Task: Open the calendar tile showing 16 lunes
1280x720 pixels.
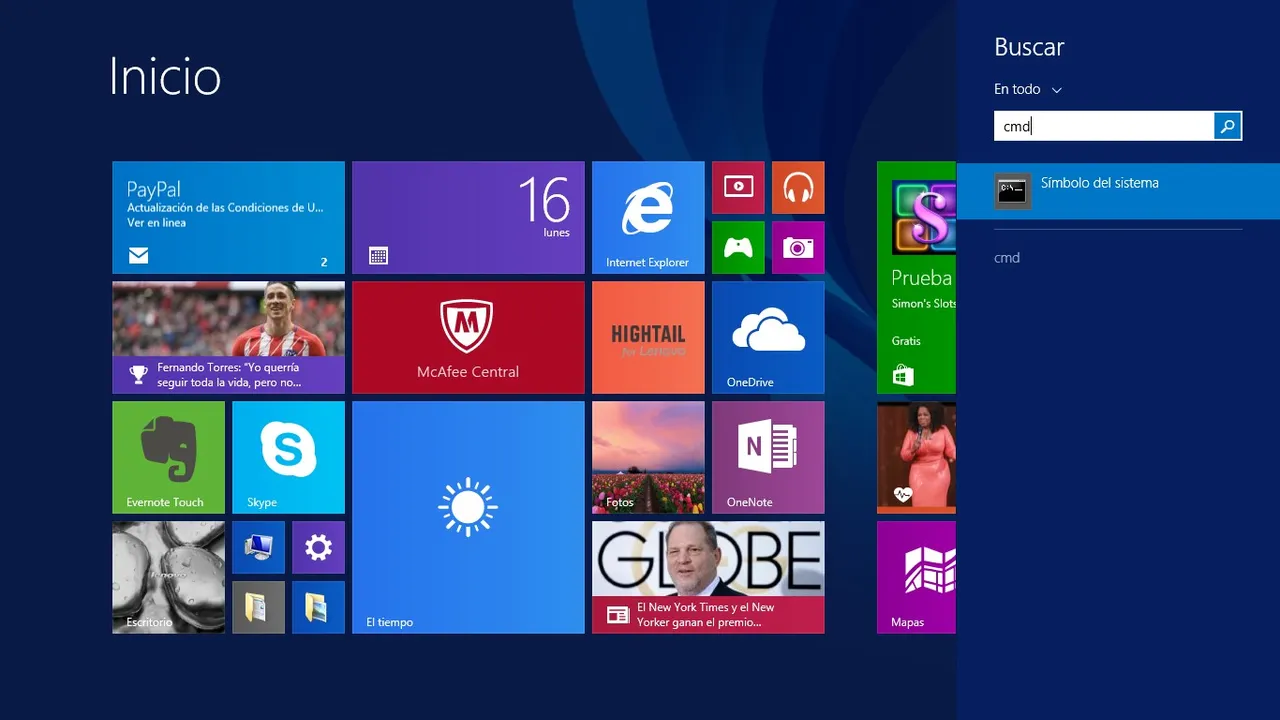Action: [468, 217]
